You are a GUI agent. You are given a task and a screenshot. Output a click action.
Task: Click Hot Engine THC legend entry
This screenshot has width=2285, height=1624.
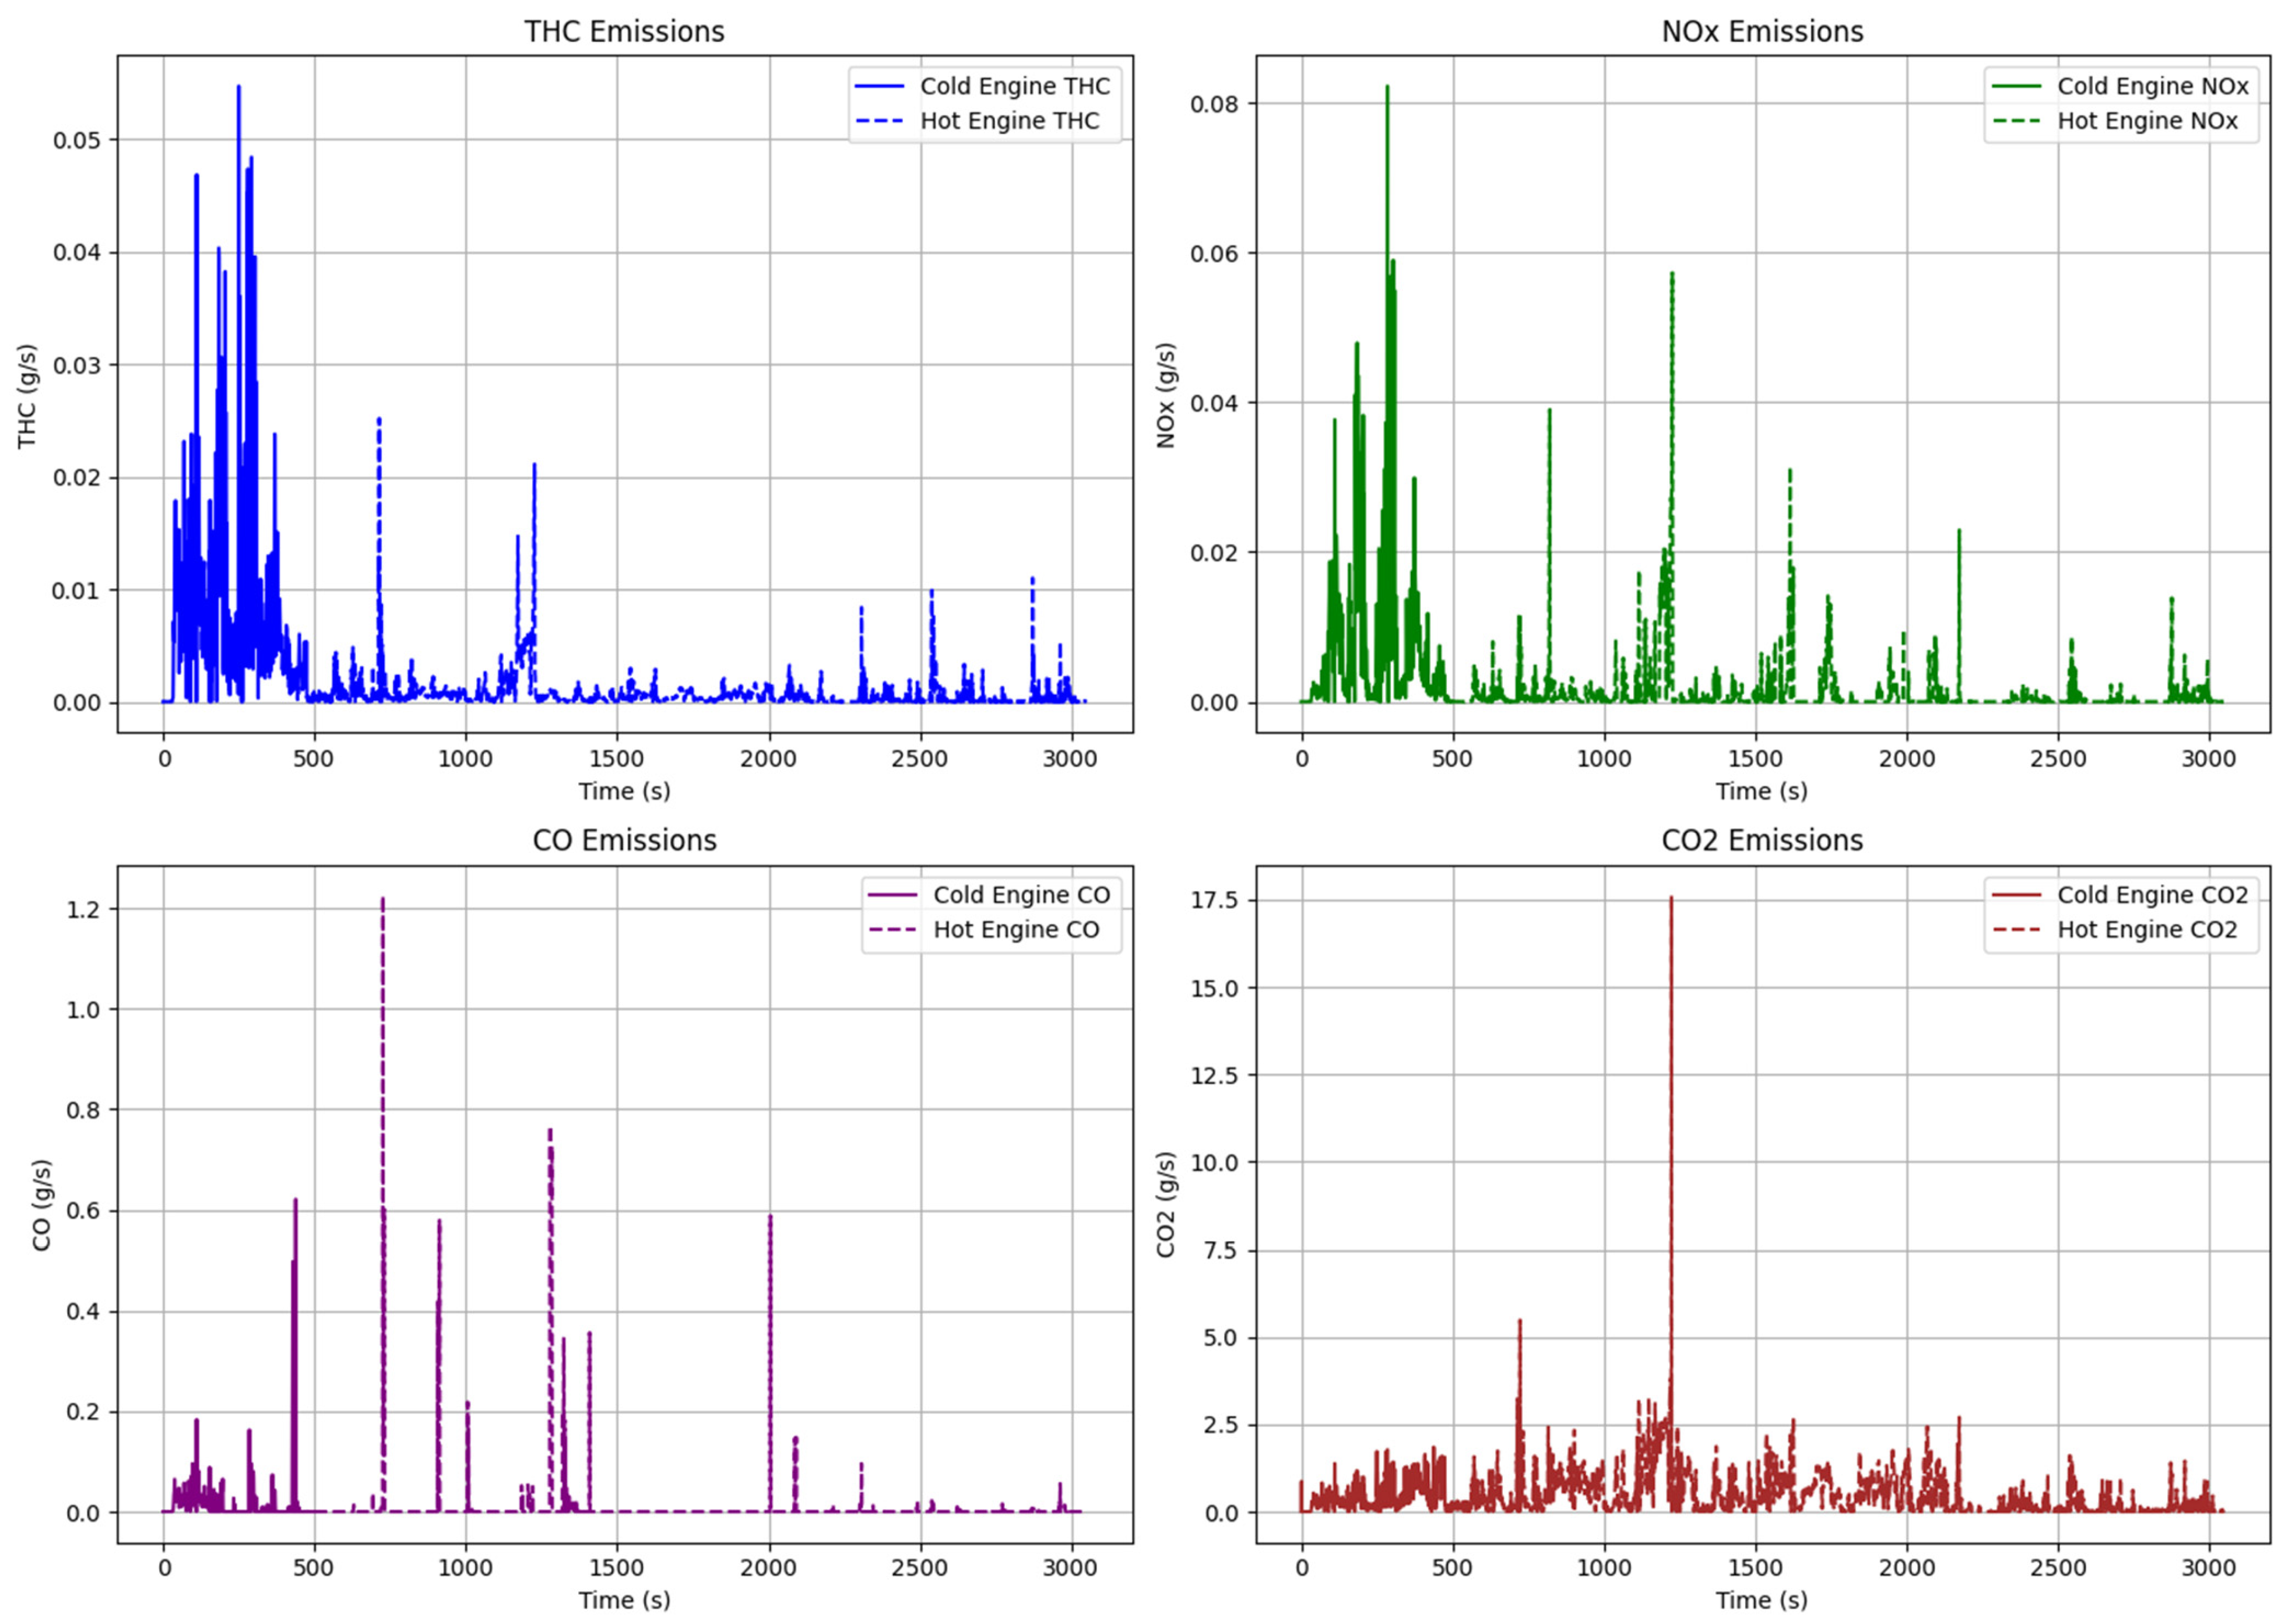(1009, 121)
